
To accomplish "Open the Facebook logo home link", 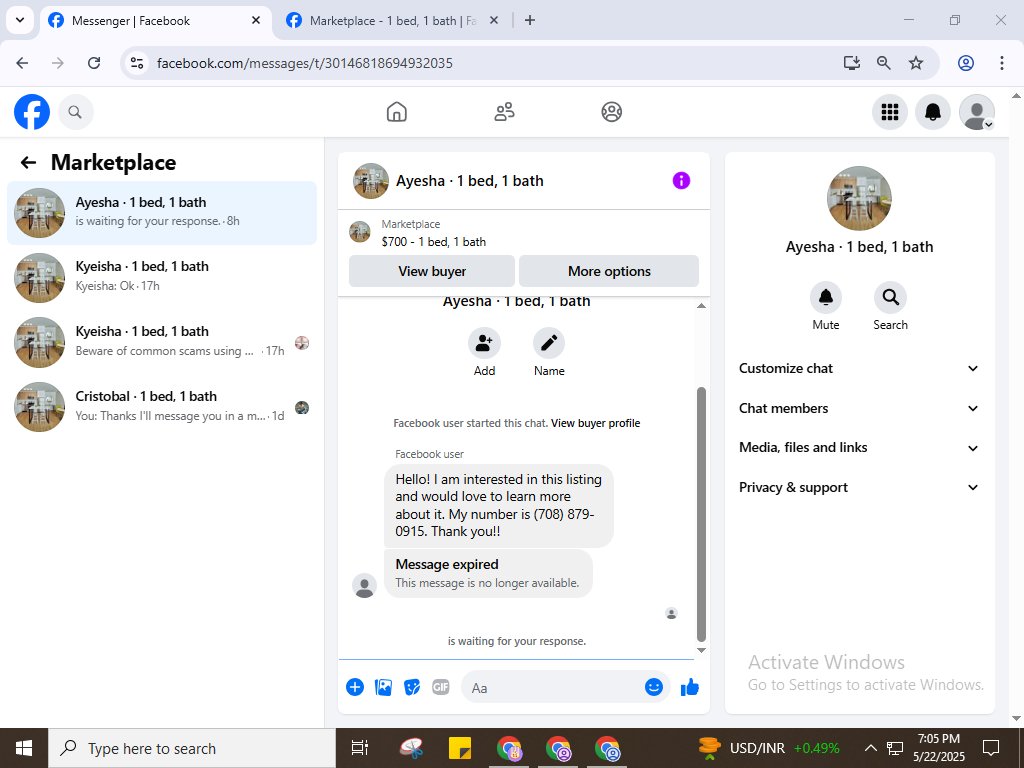I will [32, 112].
